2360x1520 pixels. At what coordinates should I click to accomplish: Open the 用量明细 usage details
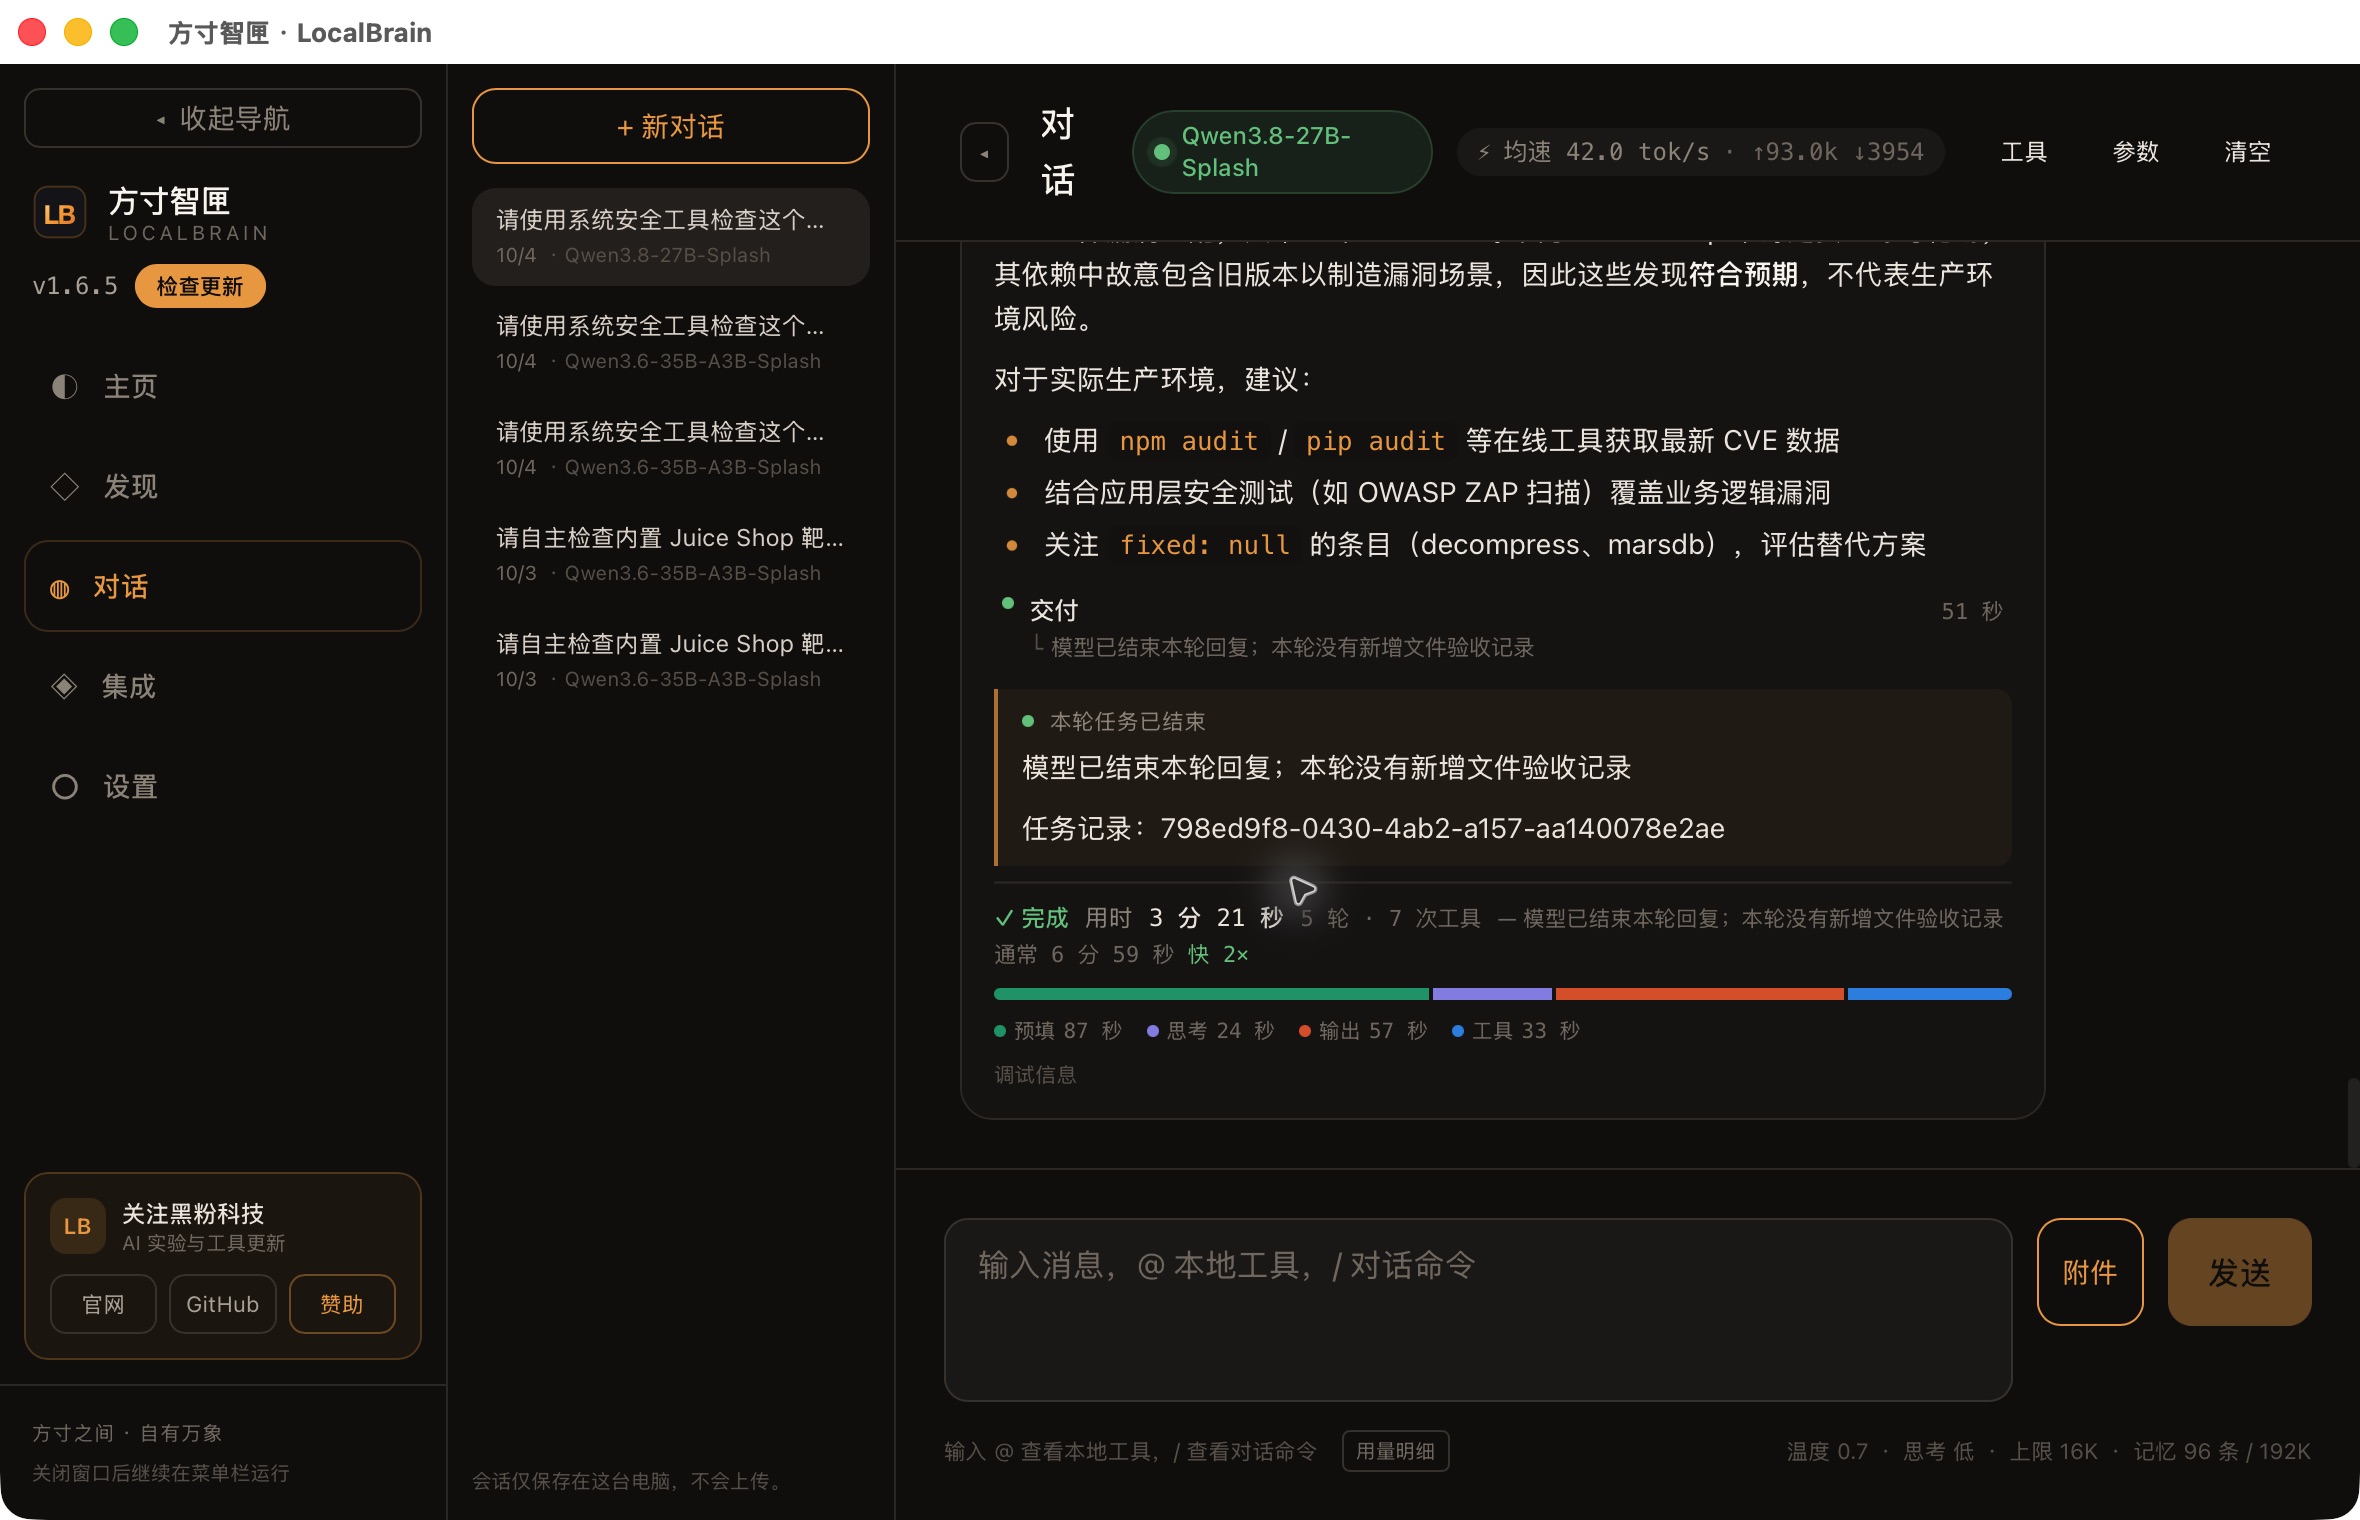pyautogui.click(x=1396, y=1452)
